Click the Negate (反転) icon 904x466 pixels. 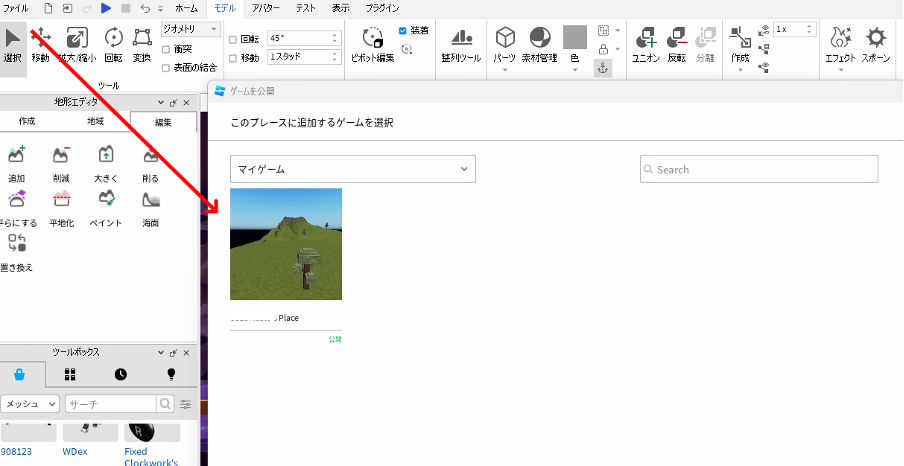(x=676, y=42)
